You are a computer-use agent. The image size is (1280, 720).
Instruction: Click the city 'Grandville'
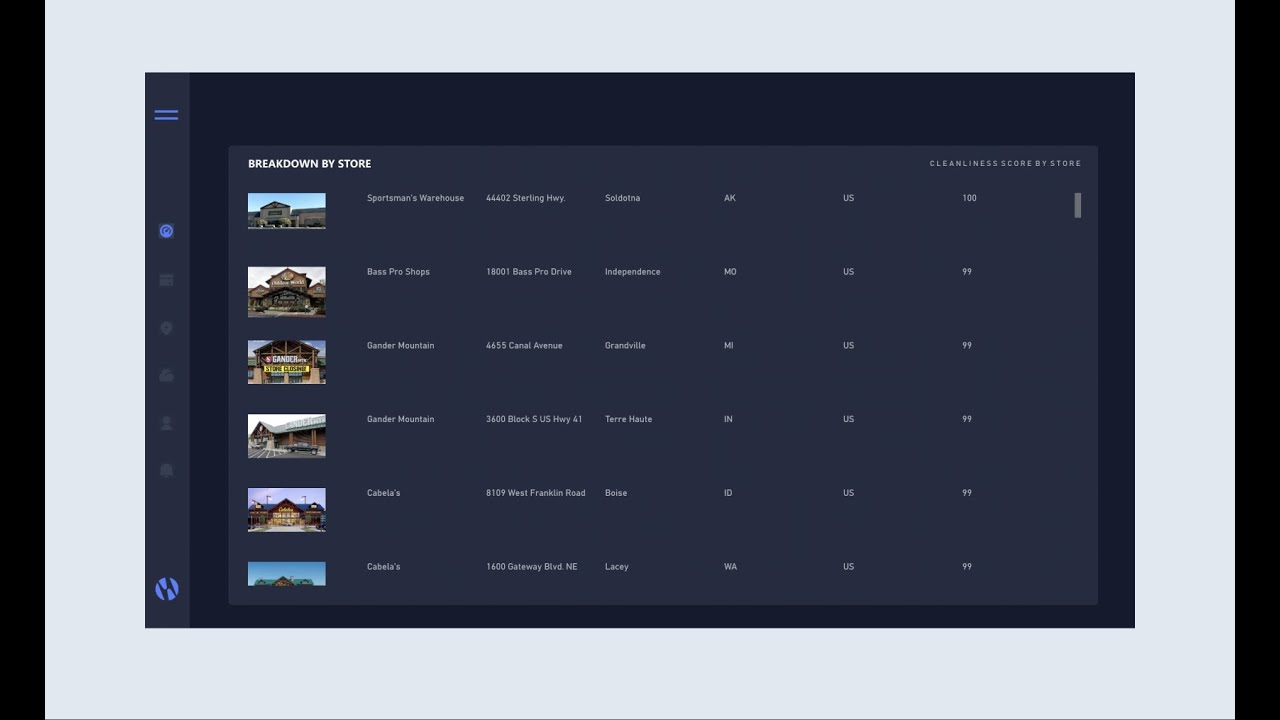pyautogui.click(x=625, y=346)
